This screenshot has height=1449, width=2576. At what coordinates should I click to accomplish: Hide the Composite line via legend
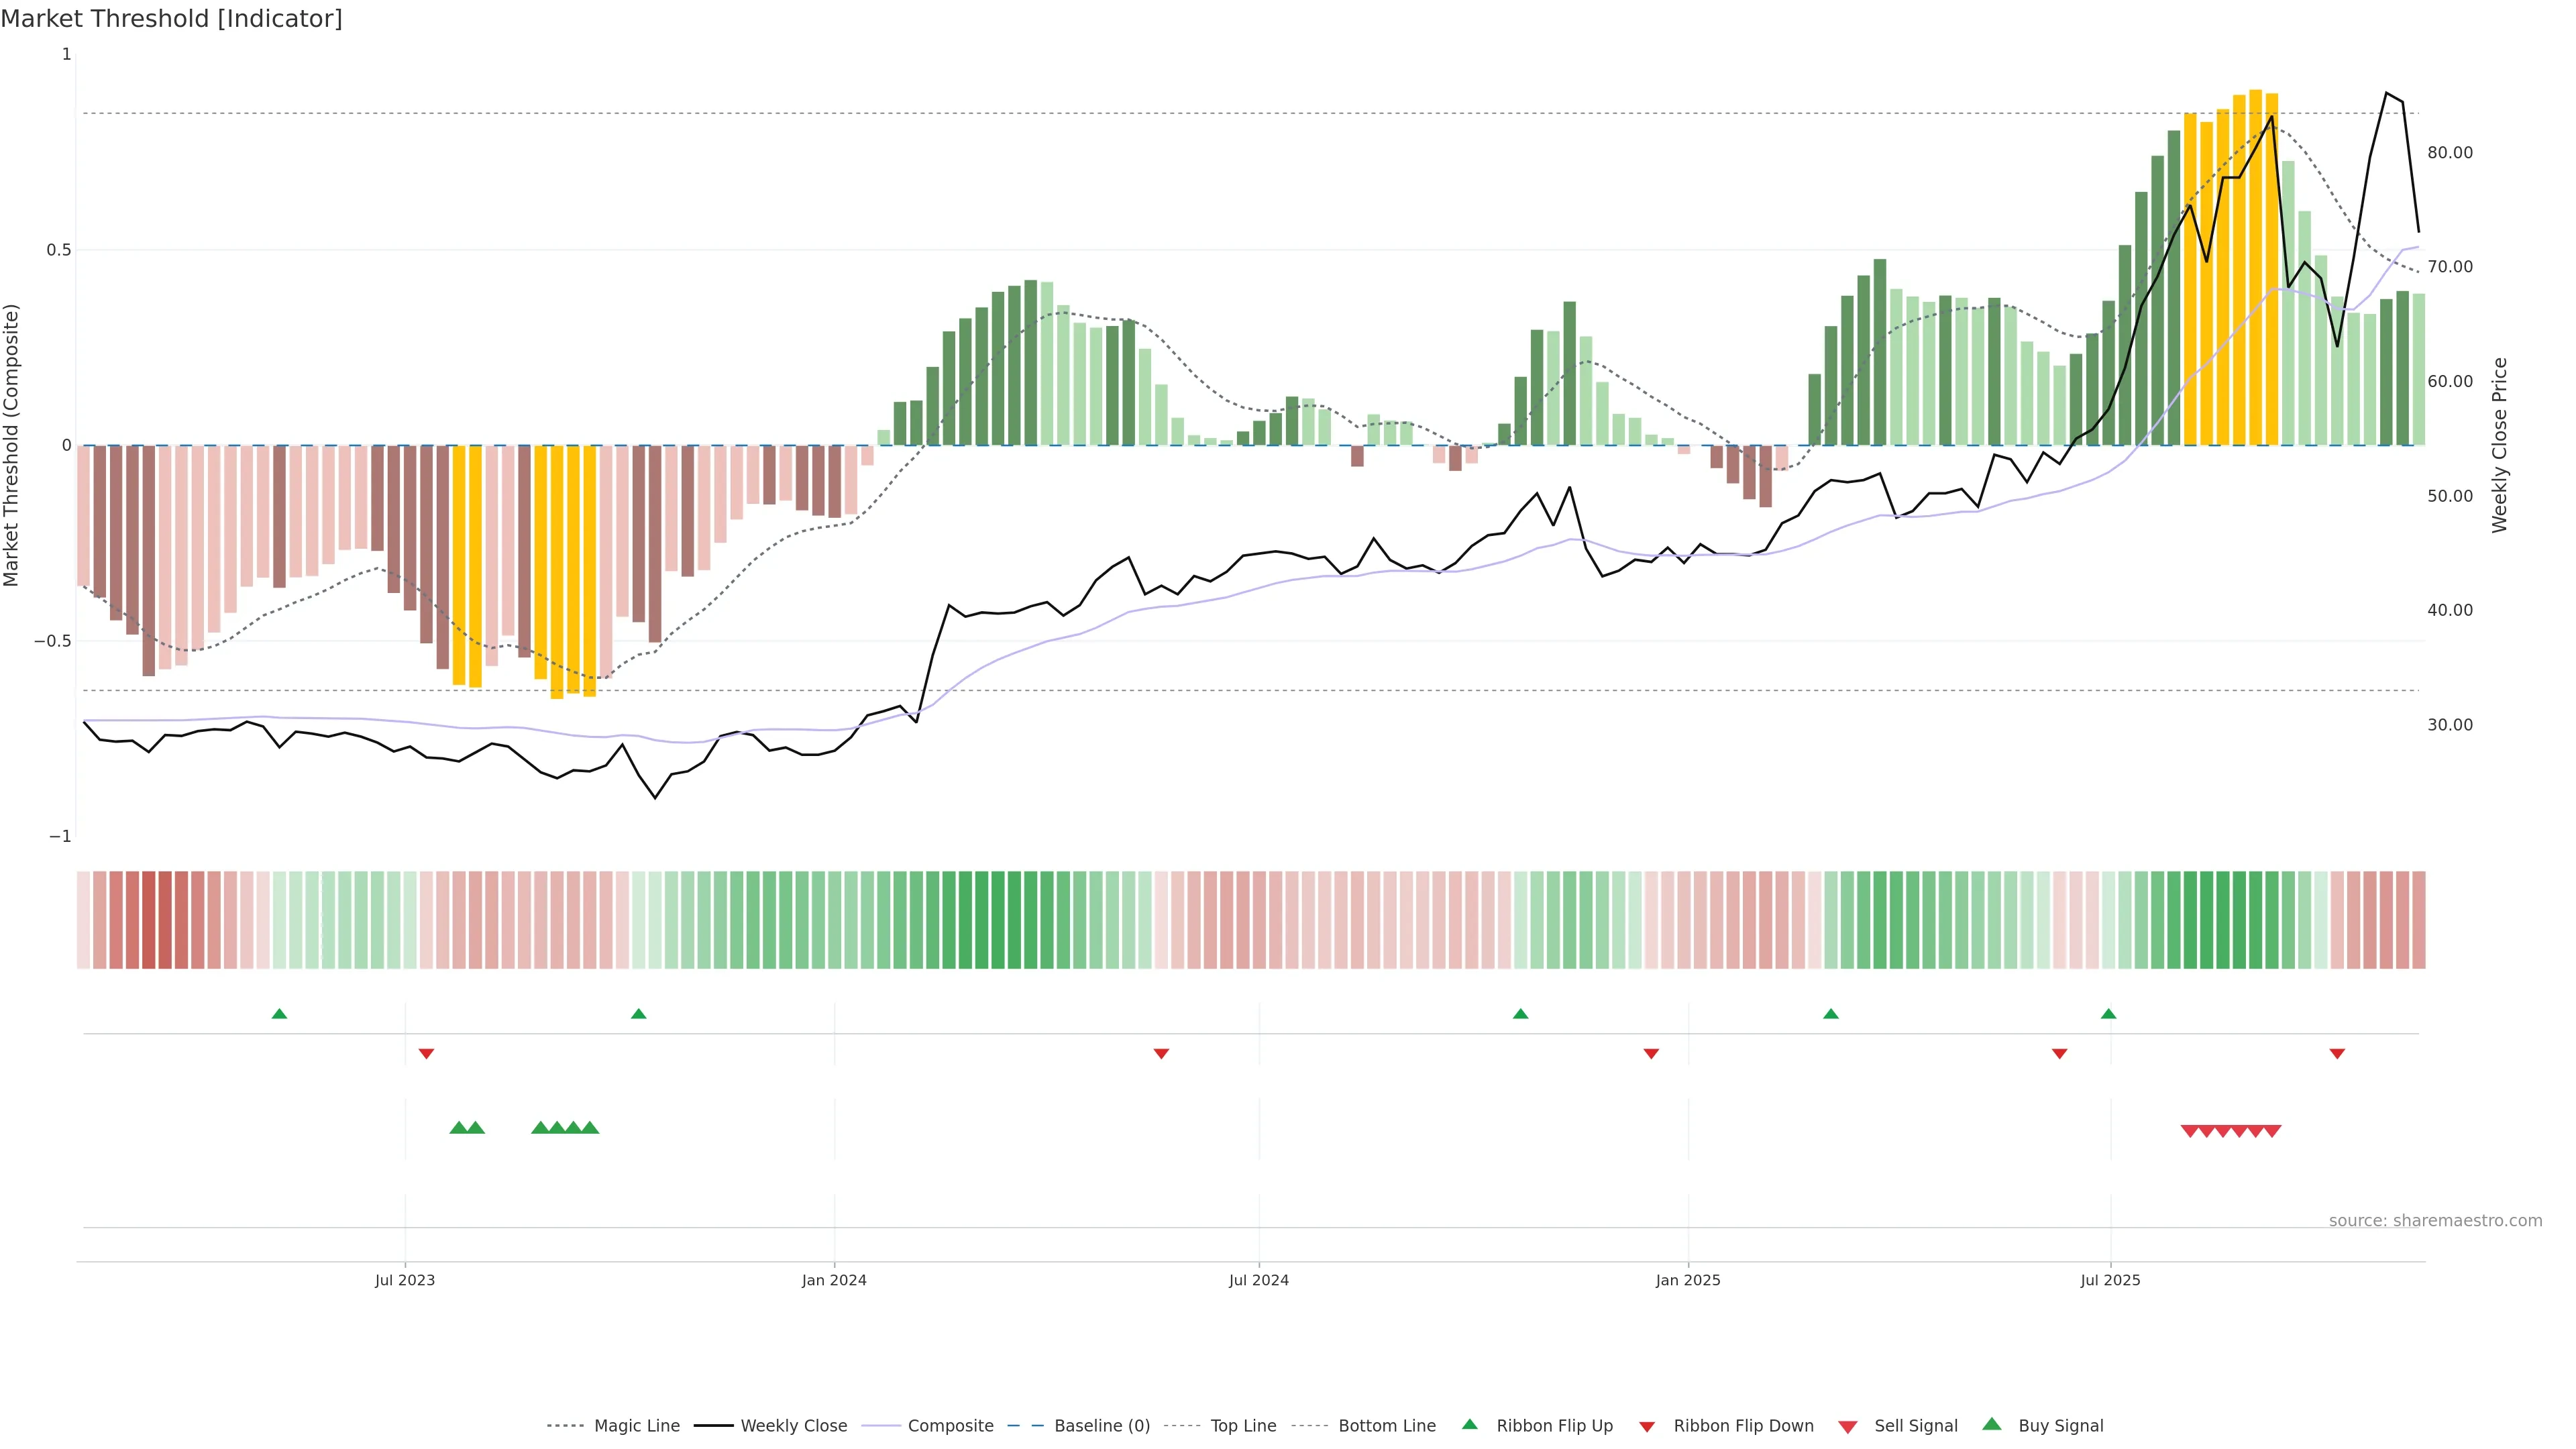(950, 1426)
